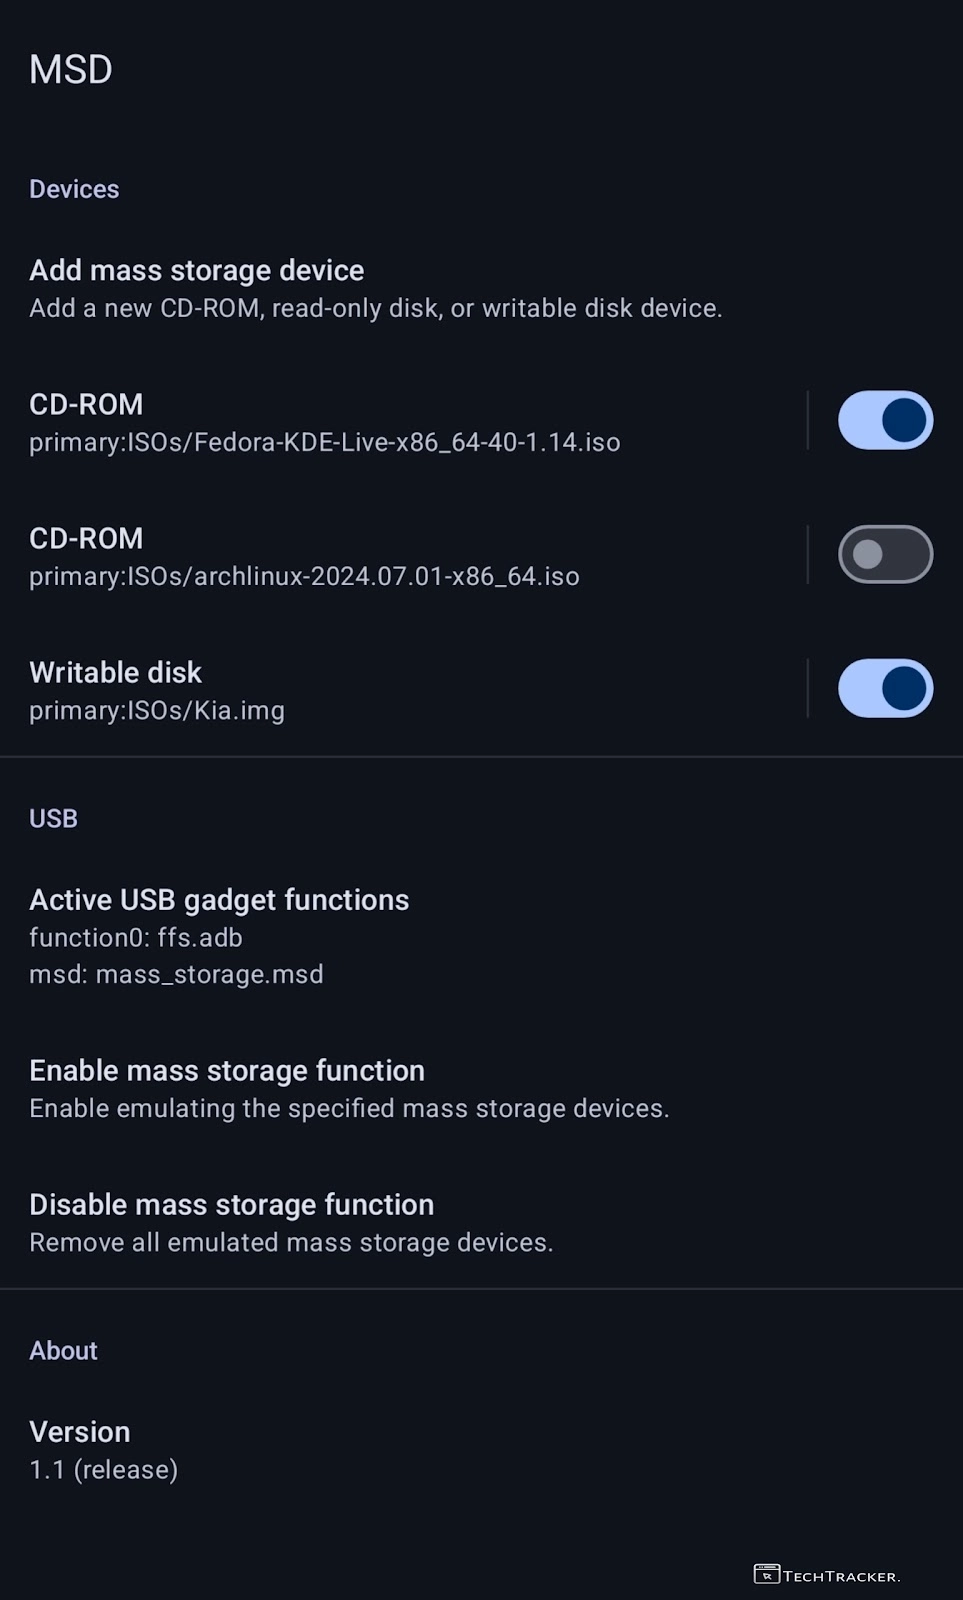Click the MSD page title
The height and width of the screenshot is (1600, 963).
point(71,70)
